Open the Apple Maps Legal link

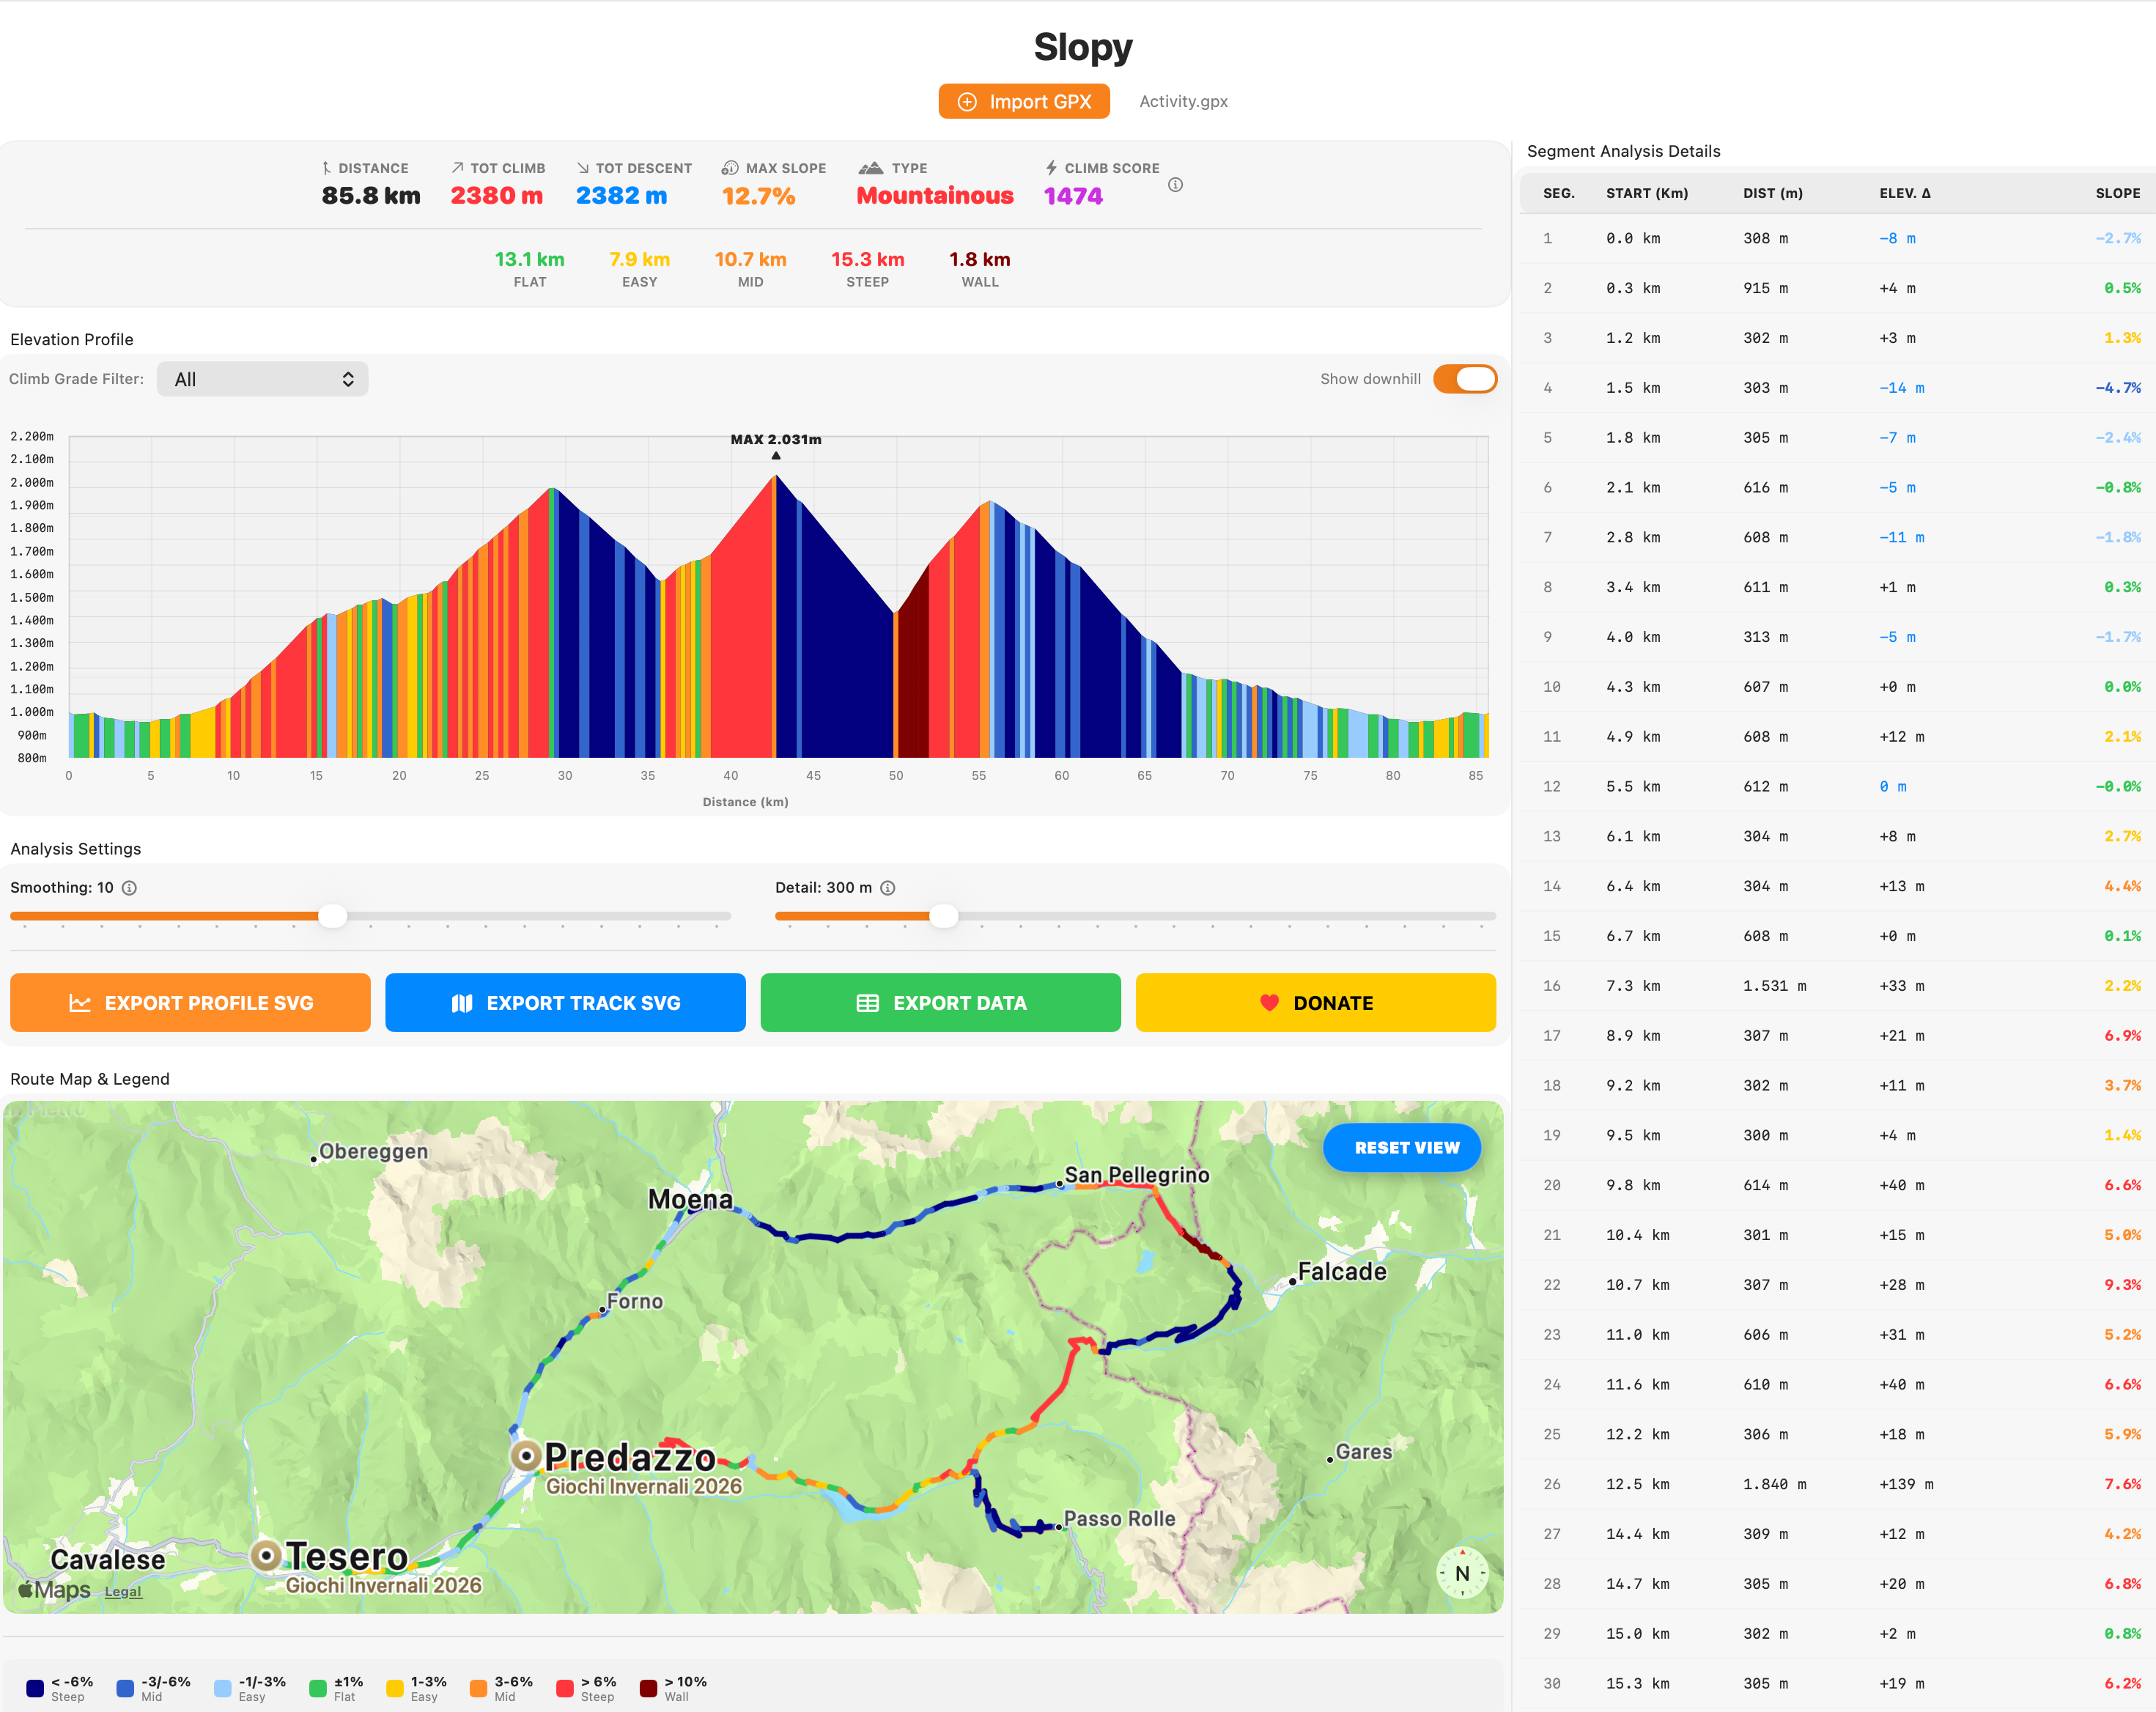123,1592
